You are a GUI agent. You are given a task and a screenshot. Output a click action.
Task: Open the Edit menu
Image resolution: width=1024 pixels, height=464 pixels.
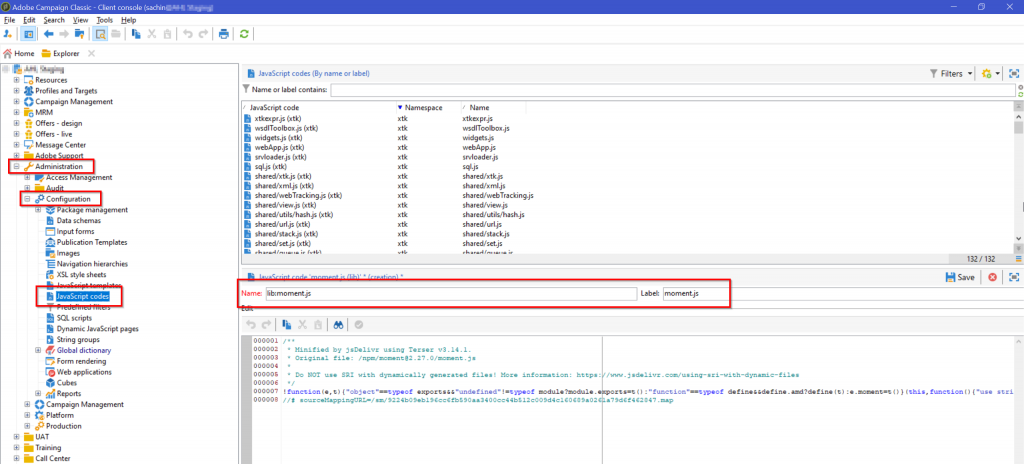(x=29, y=20)
